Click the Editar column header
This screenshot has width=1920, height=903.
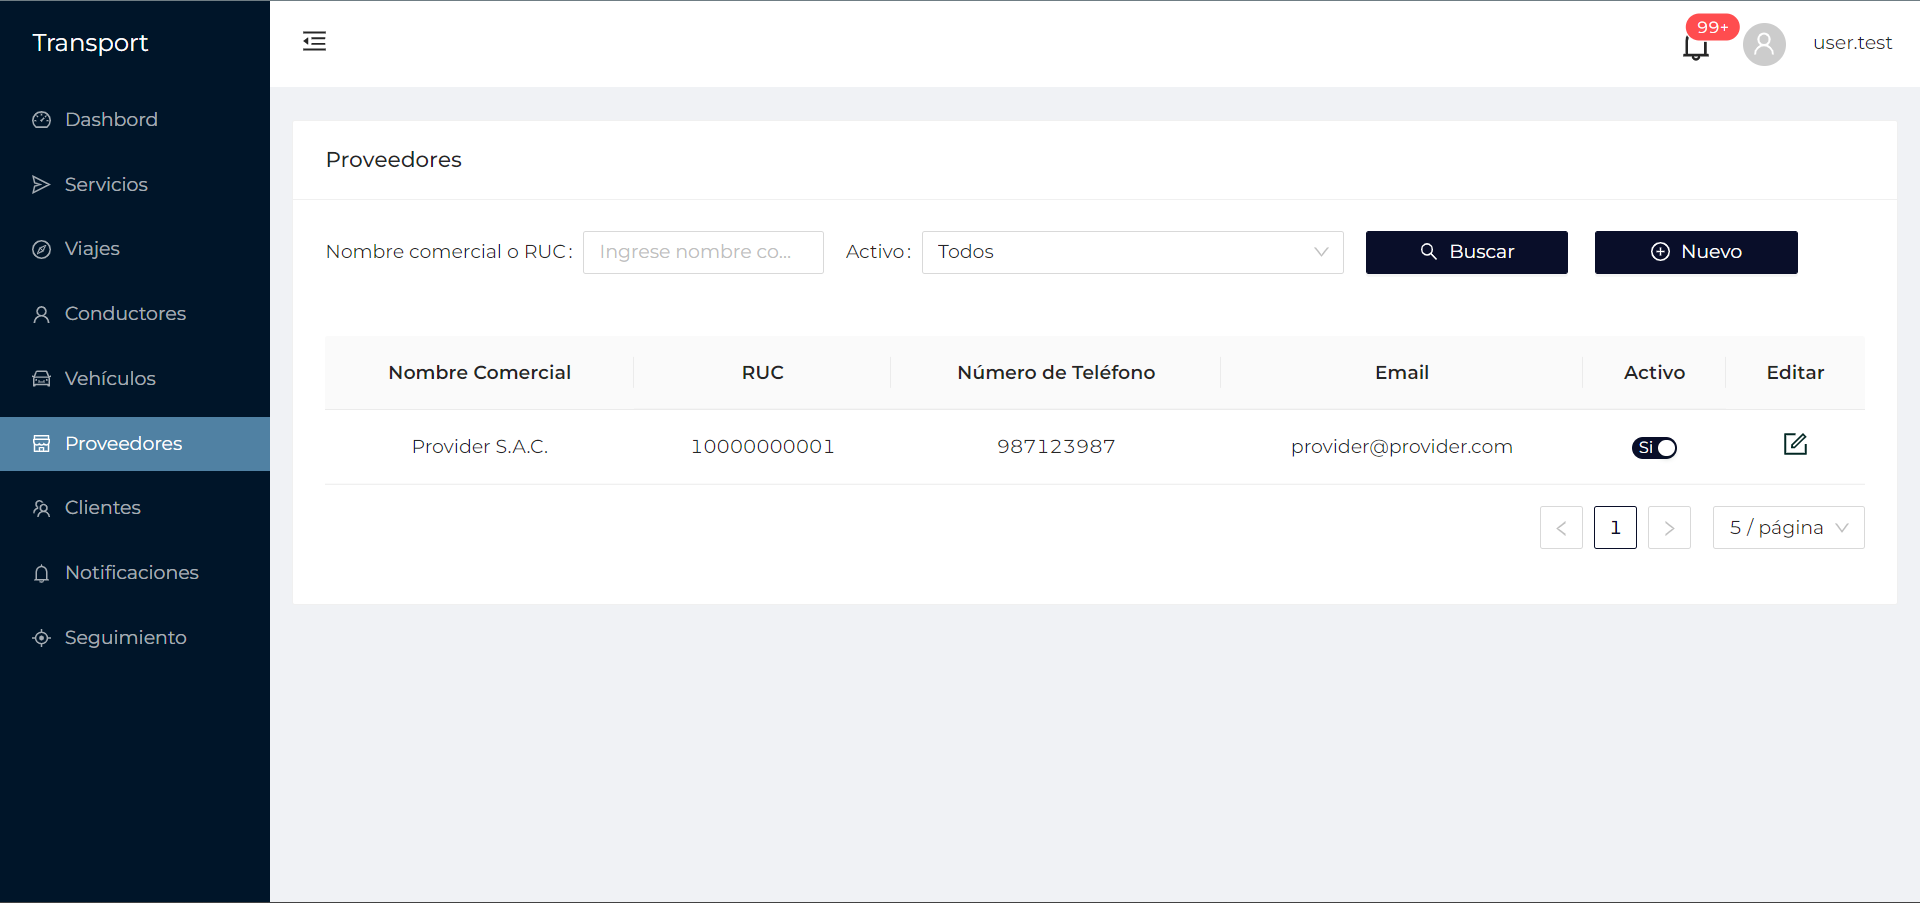point(1795,373)
